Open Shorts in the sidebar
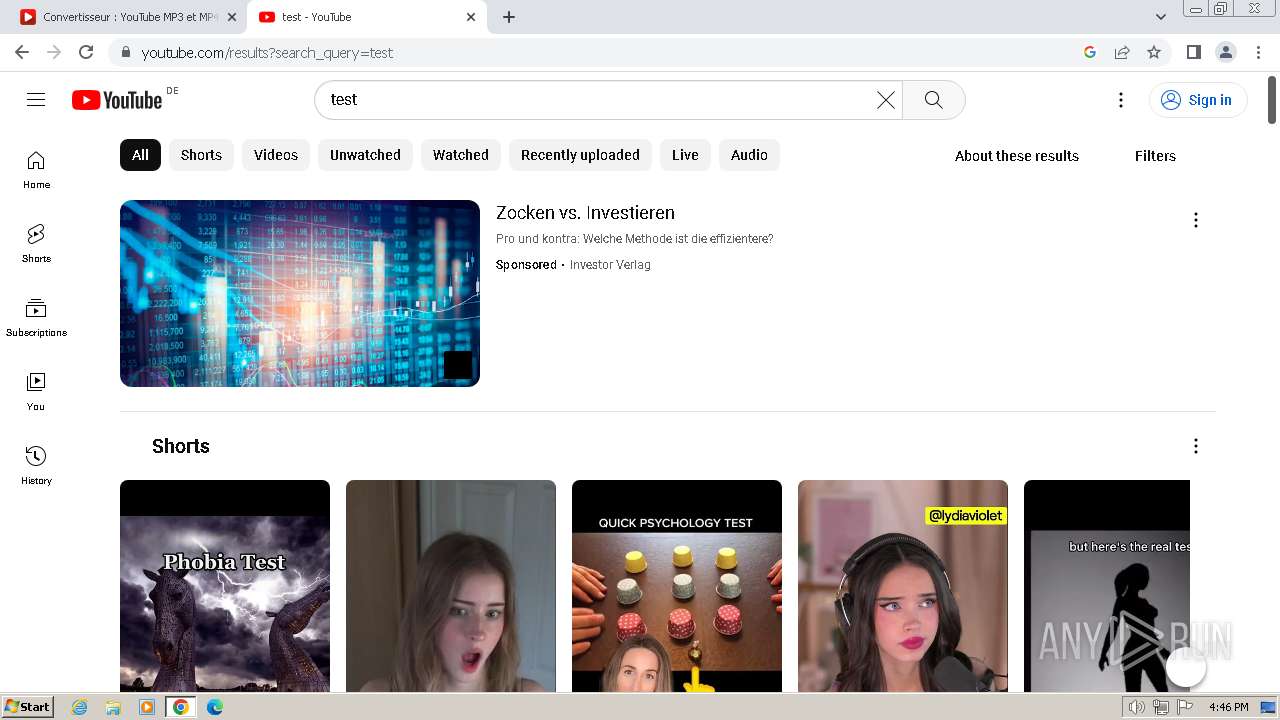Screen dimensions: 1280x720 pyautogui.click(x=36, y=244)
